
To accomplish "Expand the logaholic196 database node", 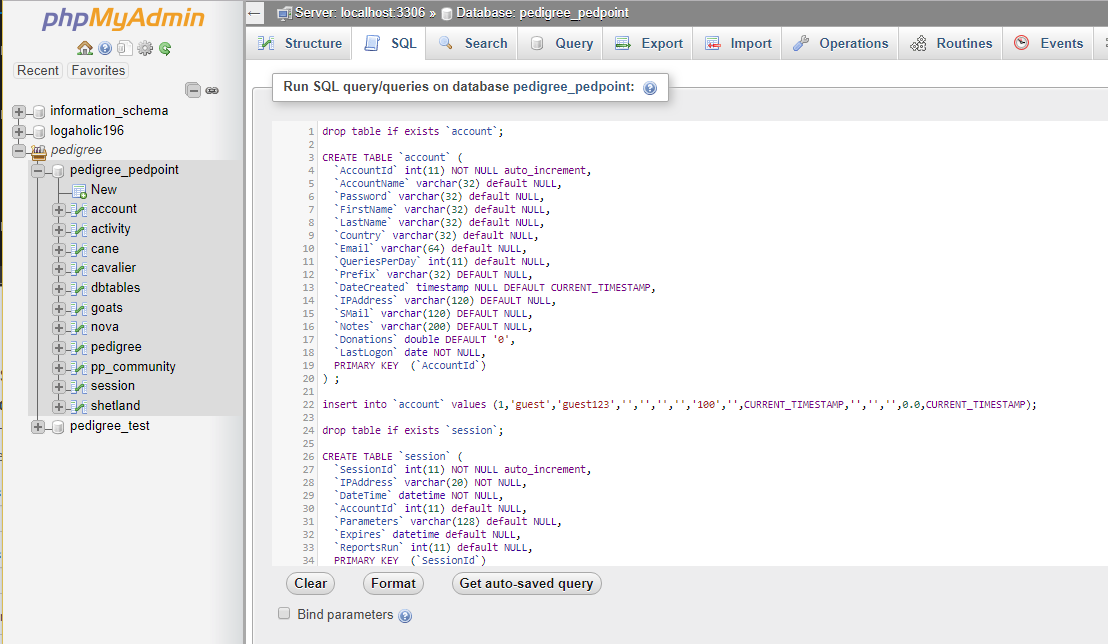I will [19, 131].
